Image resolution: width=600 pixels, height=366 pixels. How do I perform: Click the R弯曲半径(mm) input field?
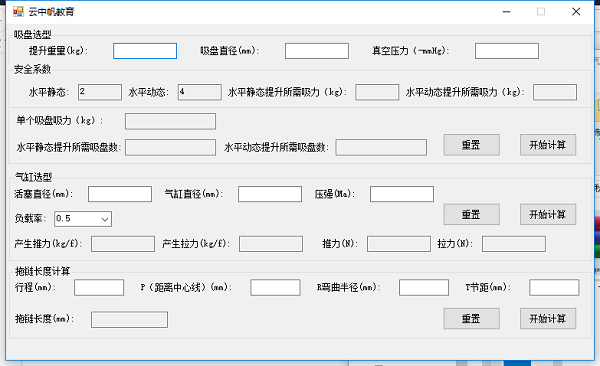tap(424, 288)
